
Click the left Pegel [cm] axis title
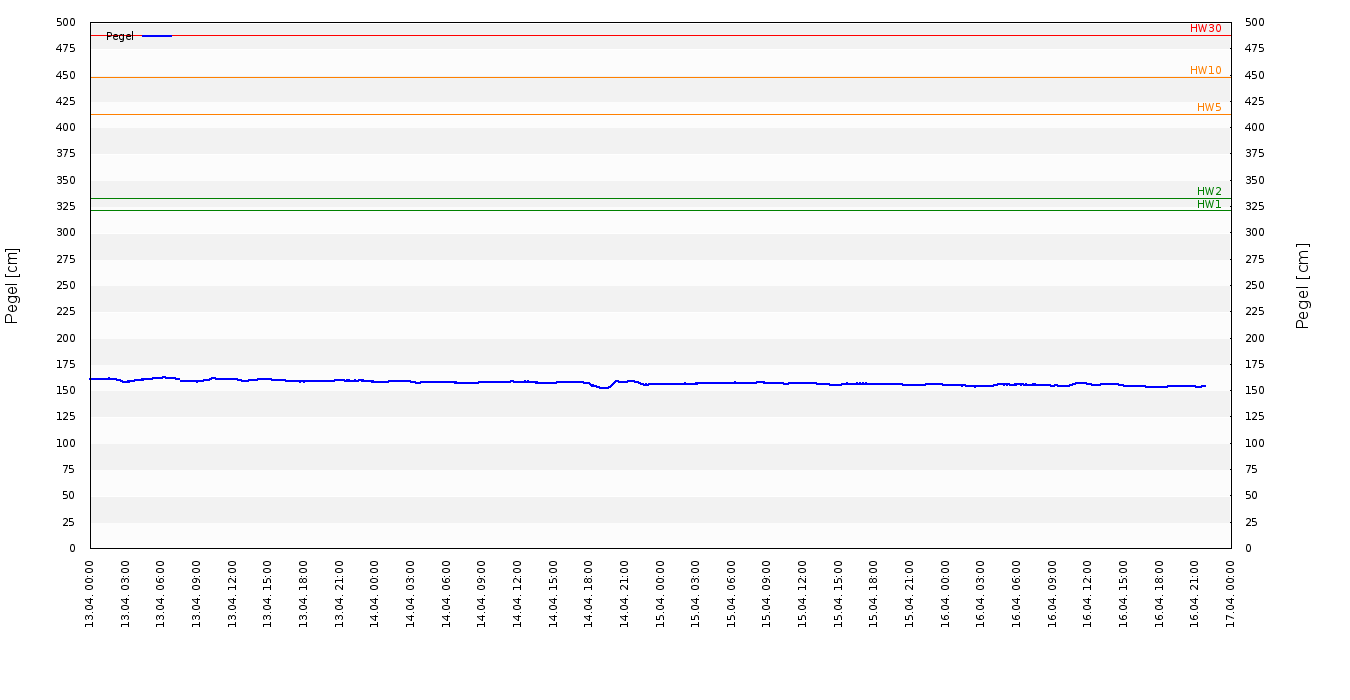click(x=13, y=285)
